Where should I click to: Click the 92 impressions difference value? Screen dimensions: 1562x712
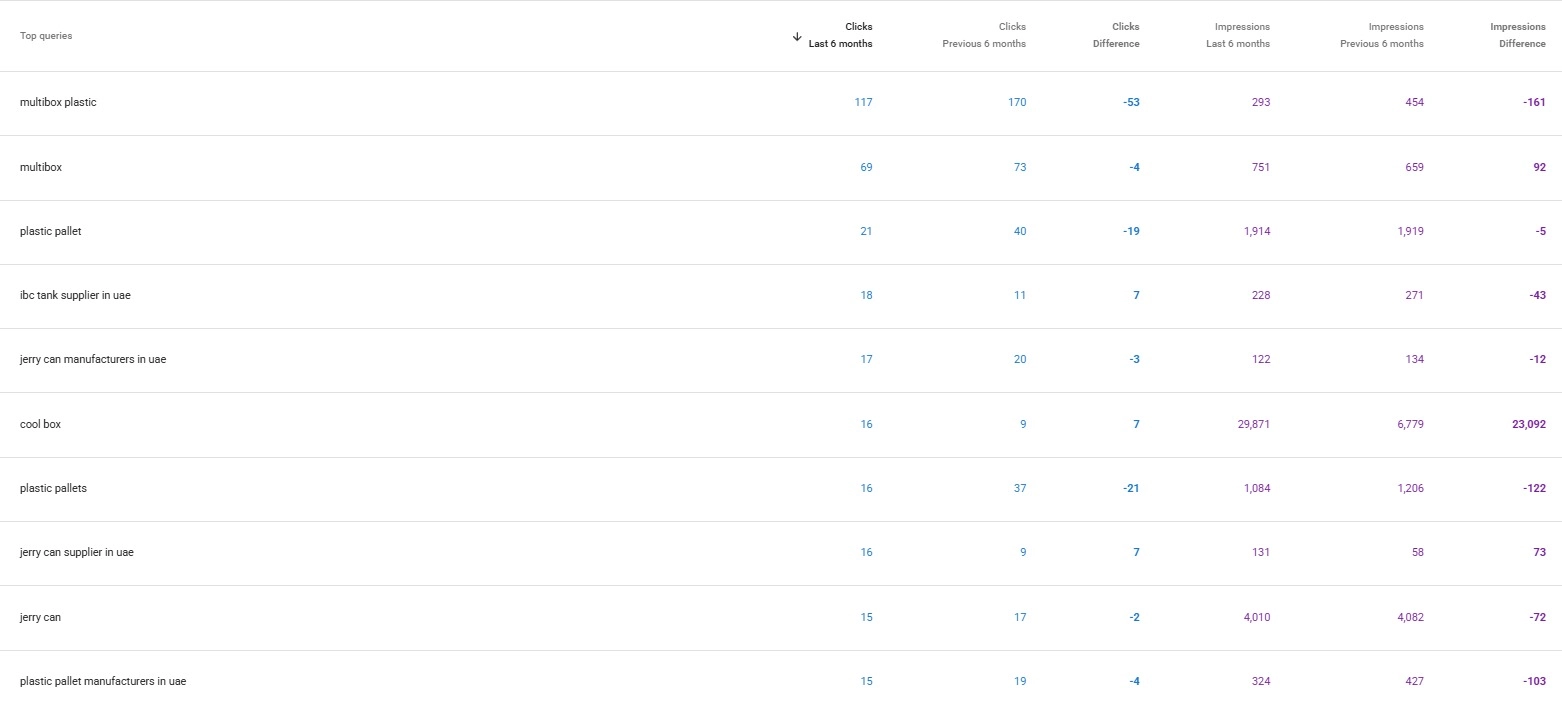pyautogui.click(x=1539, y=167)
